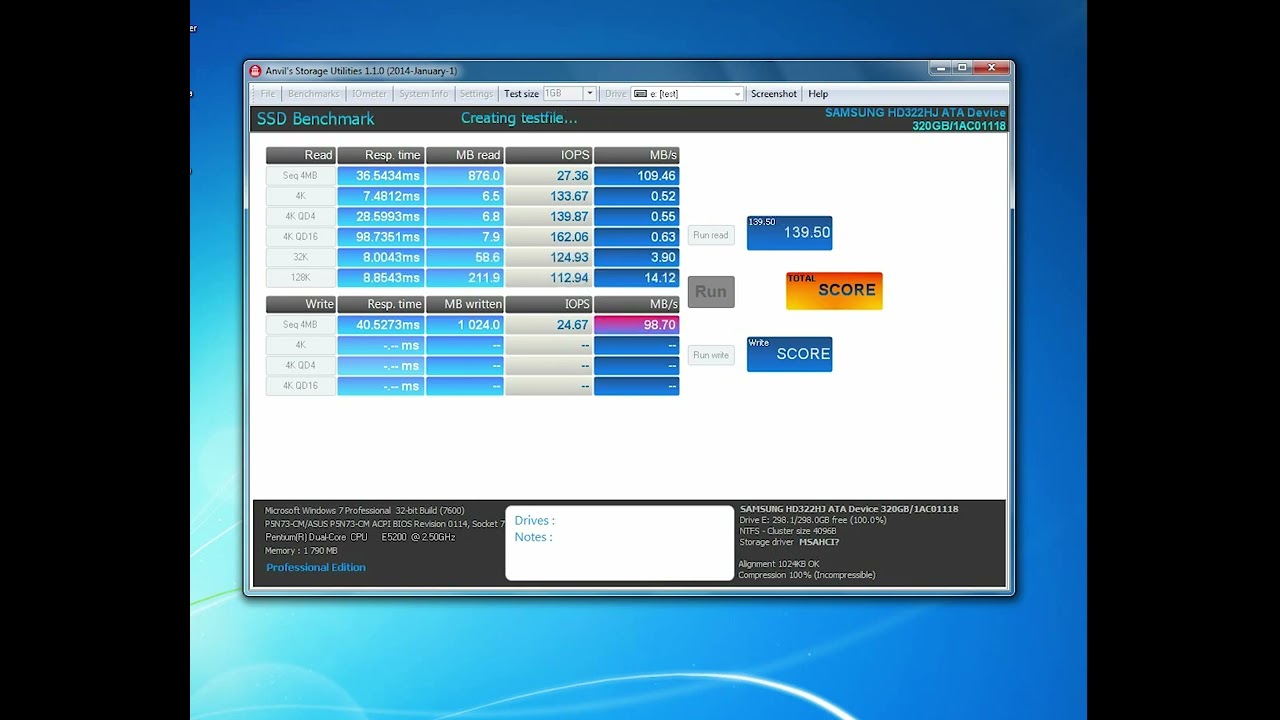This screenshot has height=720, width=1280.
Task: Click the read score 139.50 box
Action: click(789, 233)
